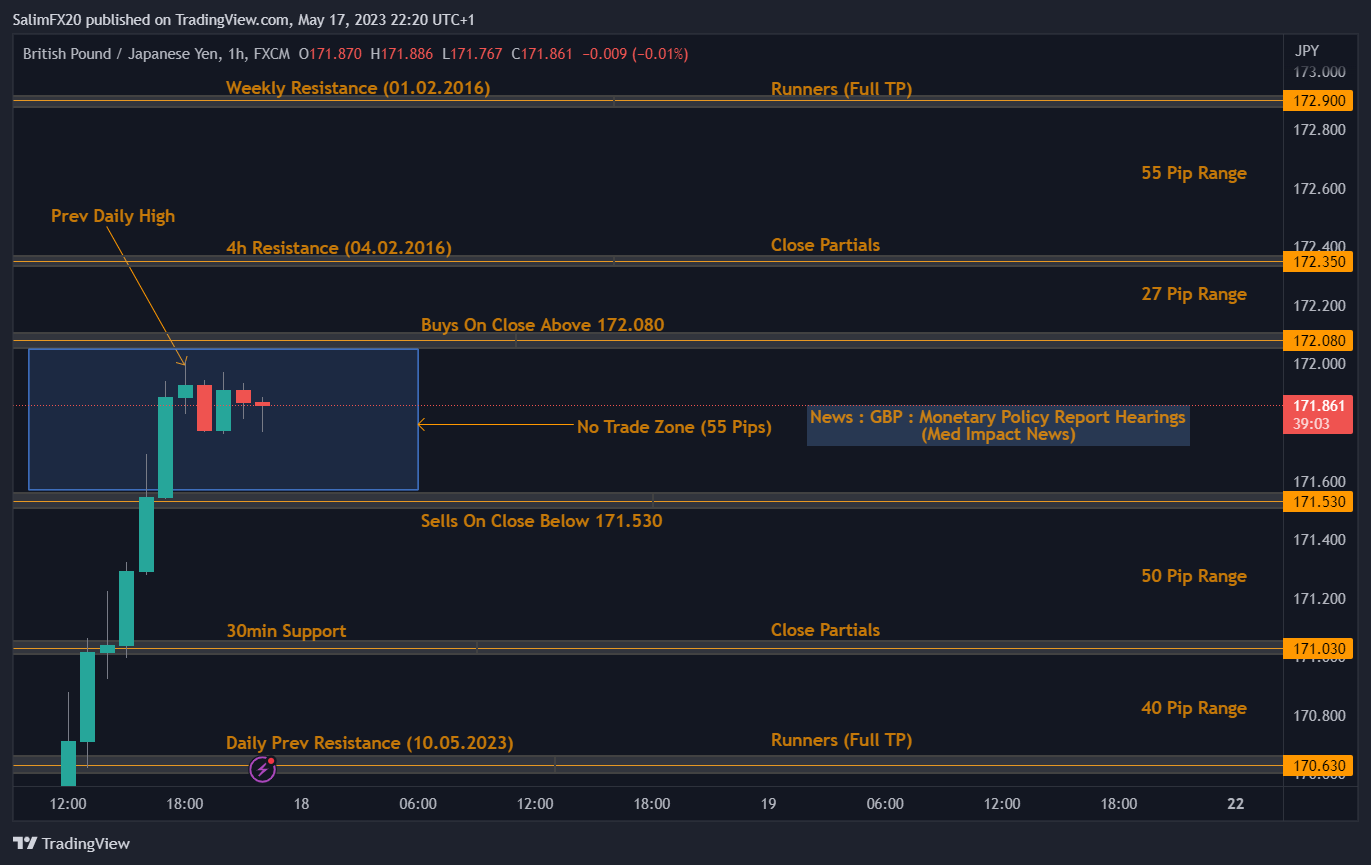This screenshot has width=1371, height=865.
Task: Click the purple lightning economic event icon
Action: [x=262, y=769]
